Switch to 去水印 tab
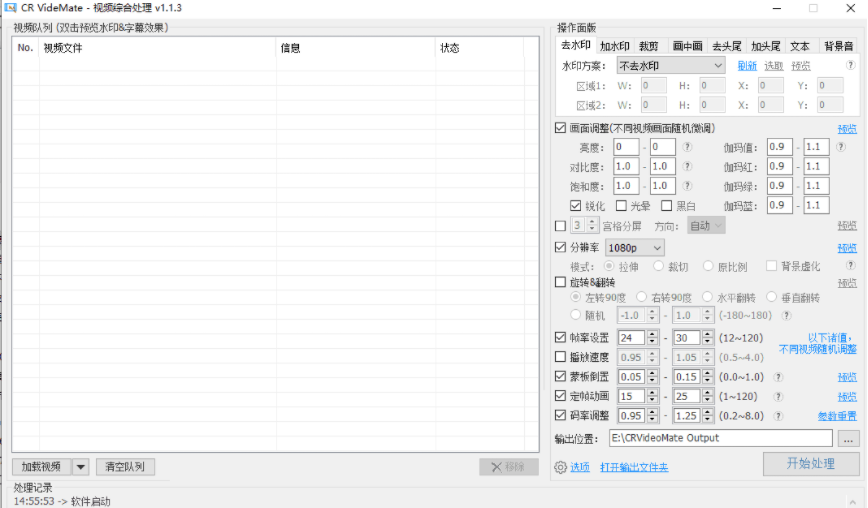This screenshot has height=508, width=868. (576, 45)
